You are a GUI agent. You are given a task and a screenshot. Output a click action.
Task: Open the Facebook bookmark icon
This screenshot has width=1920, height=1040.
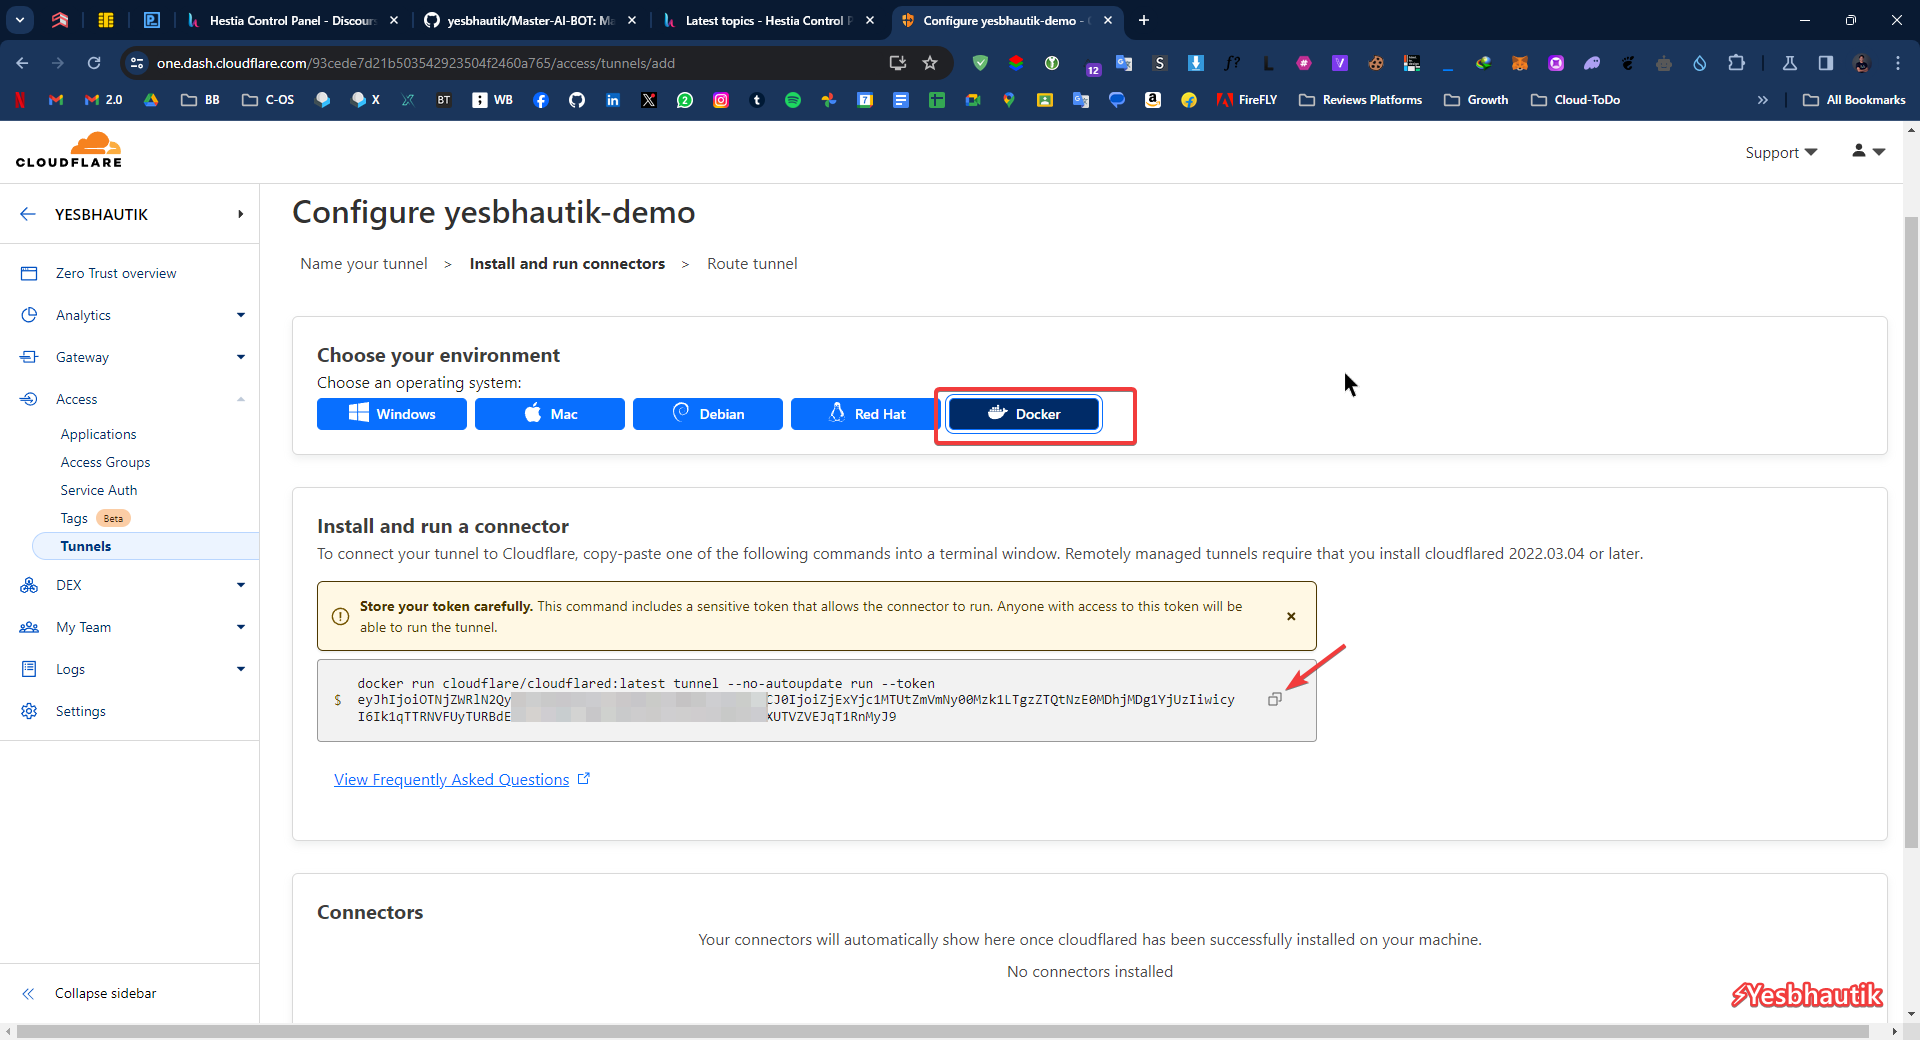click(541, 100)
